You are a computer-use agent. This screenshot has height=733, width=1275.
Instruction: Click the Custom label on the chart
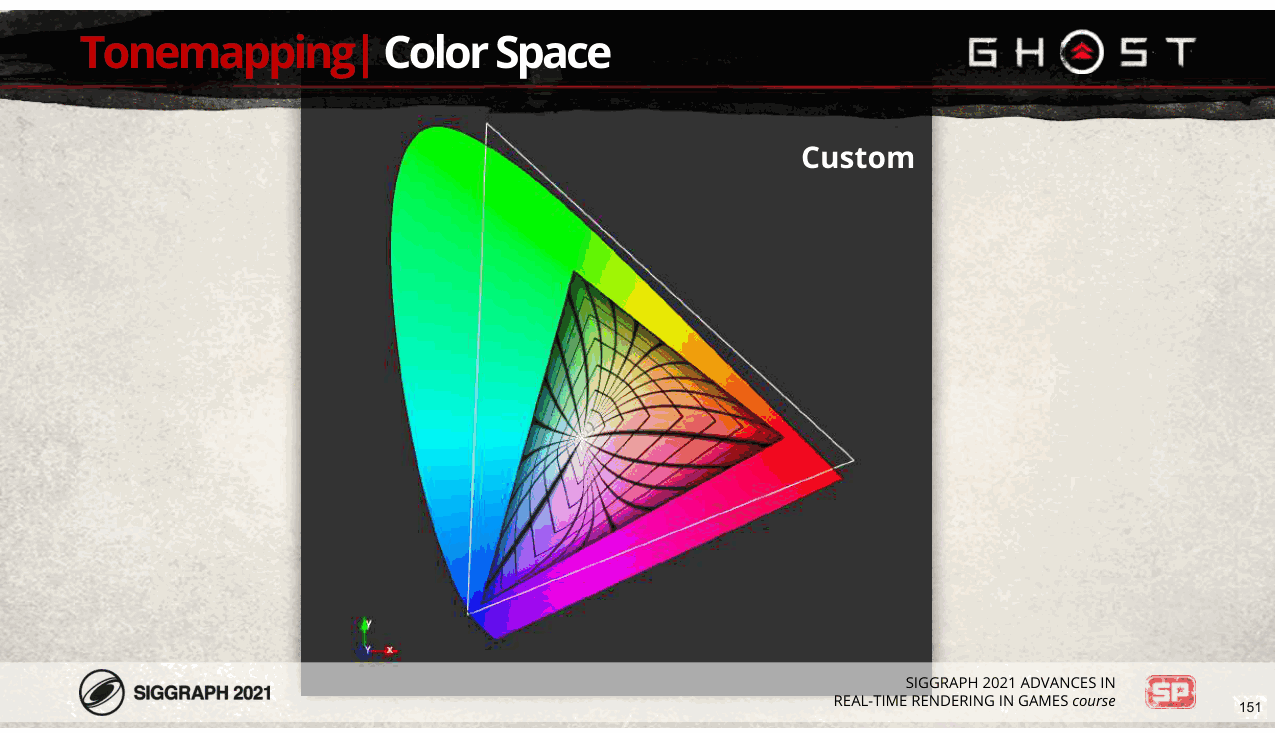click(x=858, y=158)
